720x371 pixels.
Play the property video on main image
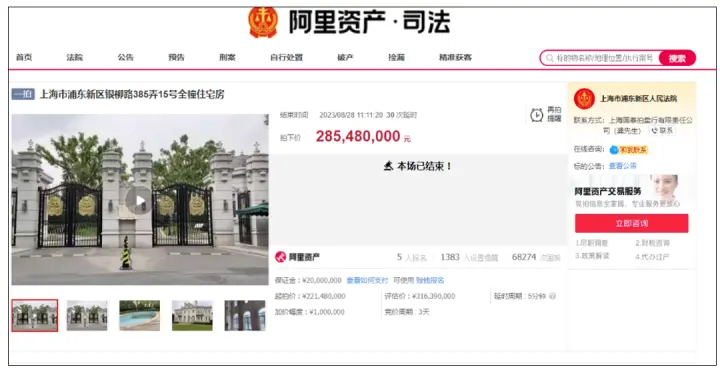(139, 200)
